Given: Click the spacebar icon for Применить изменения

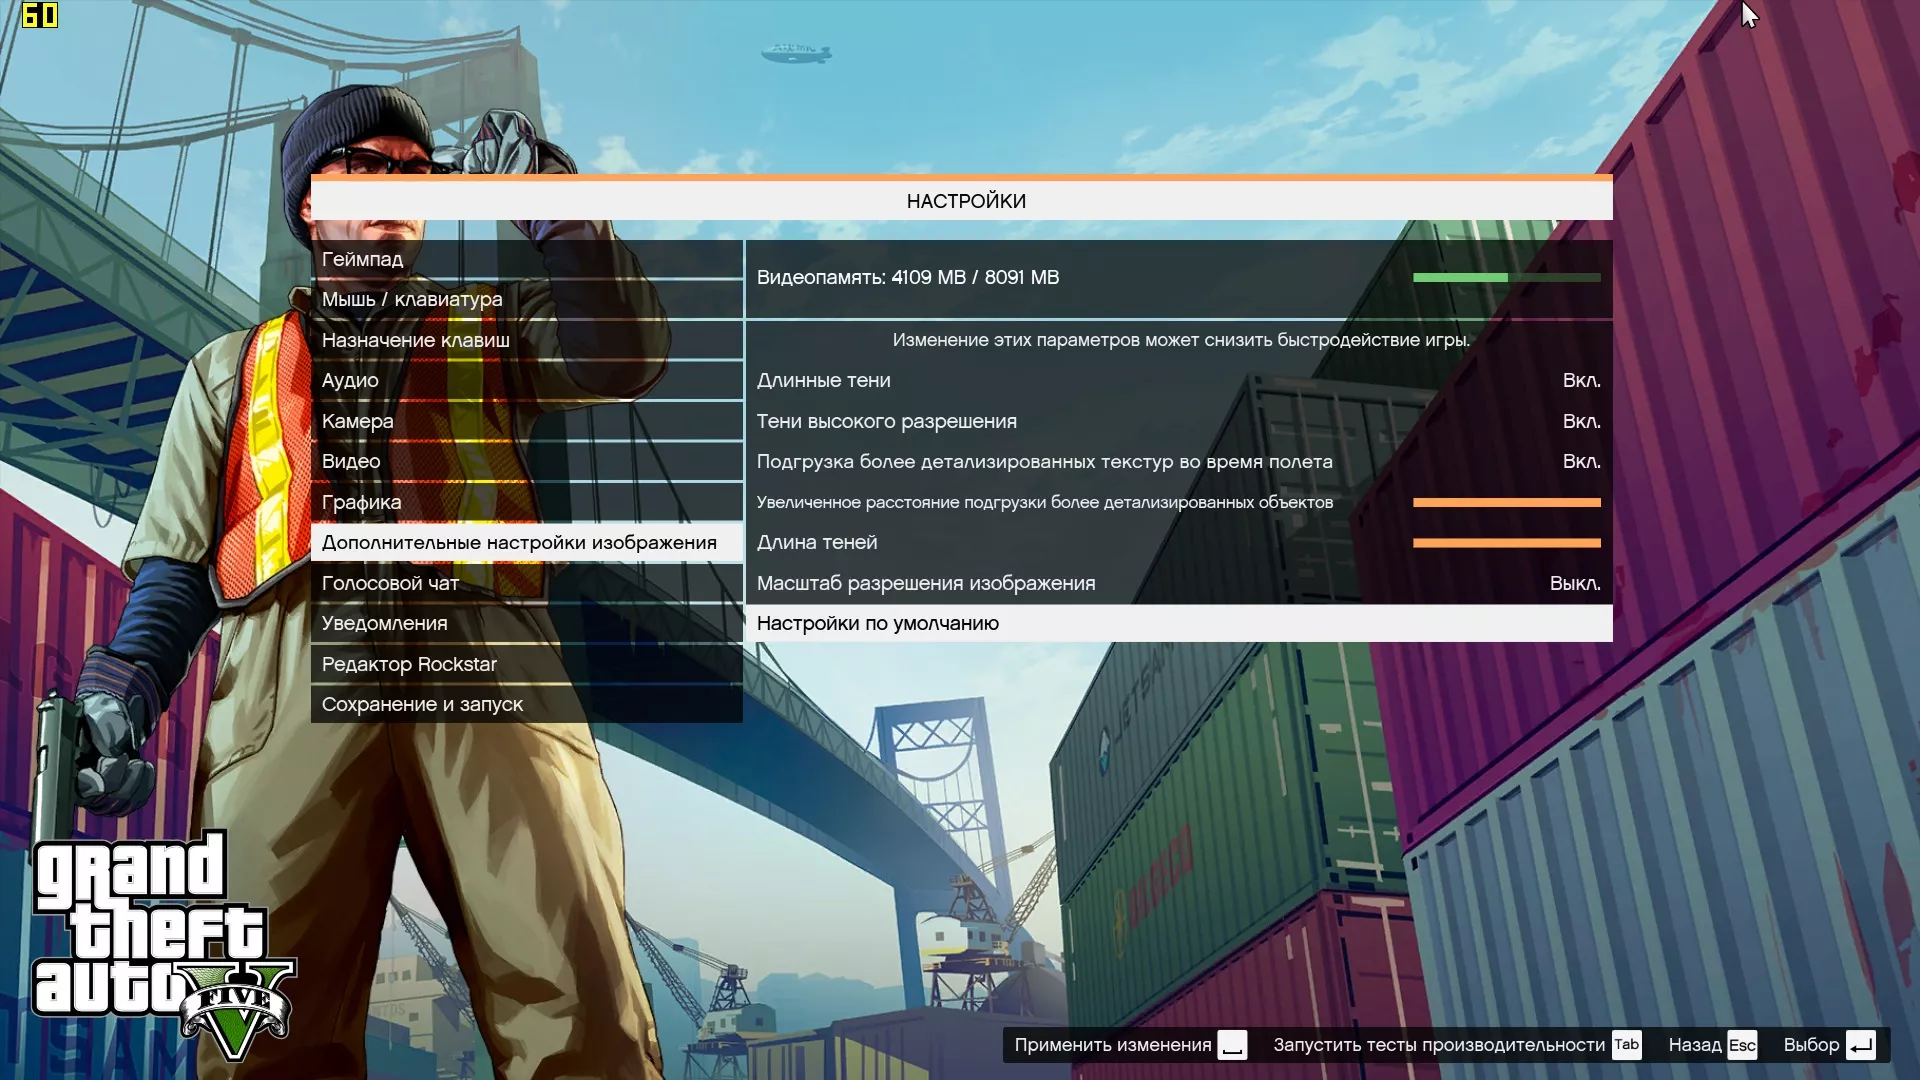Looking at the screenshot, I should pos(1232,1045).
